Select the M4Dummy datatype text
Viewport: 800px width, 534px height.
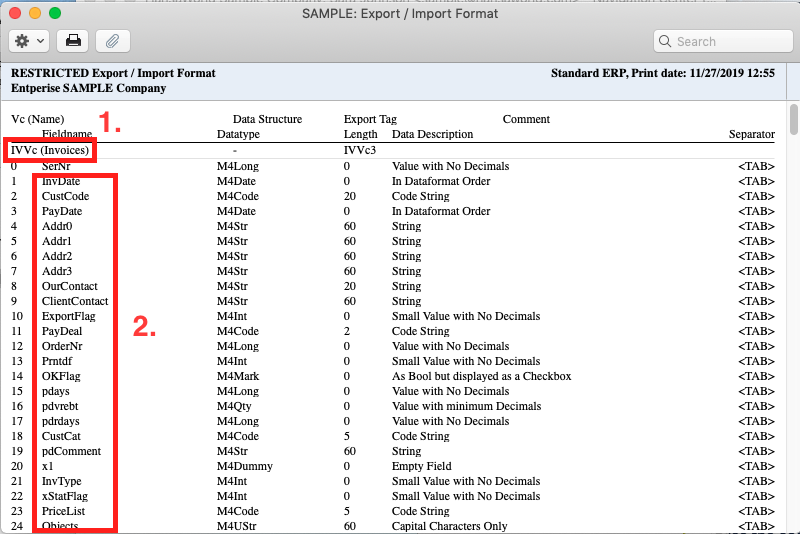pyautogui.click(x=243, y=466)
